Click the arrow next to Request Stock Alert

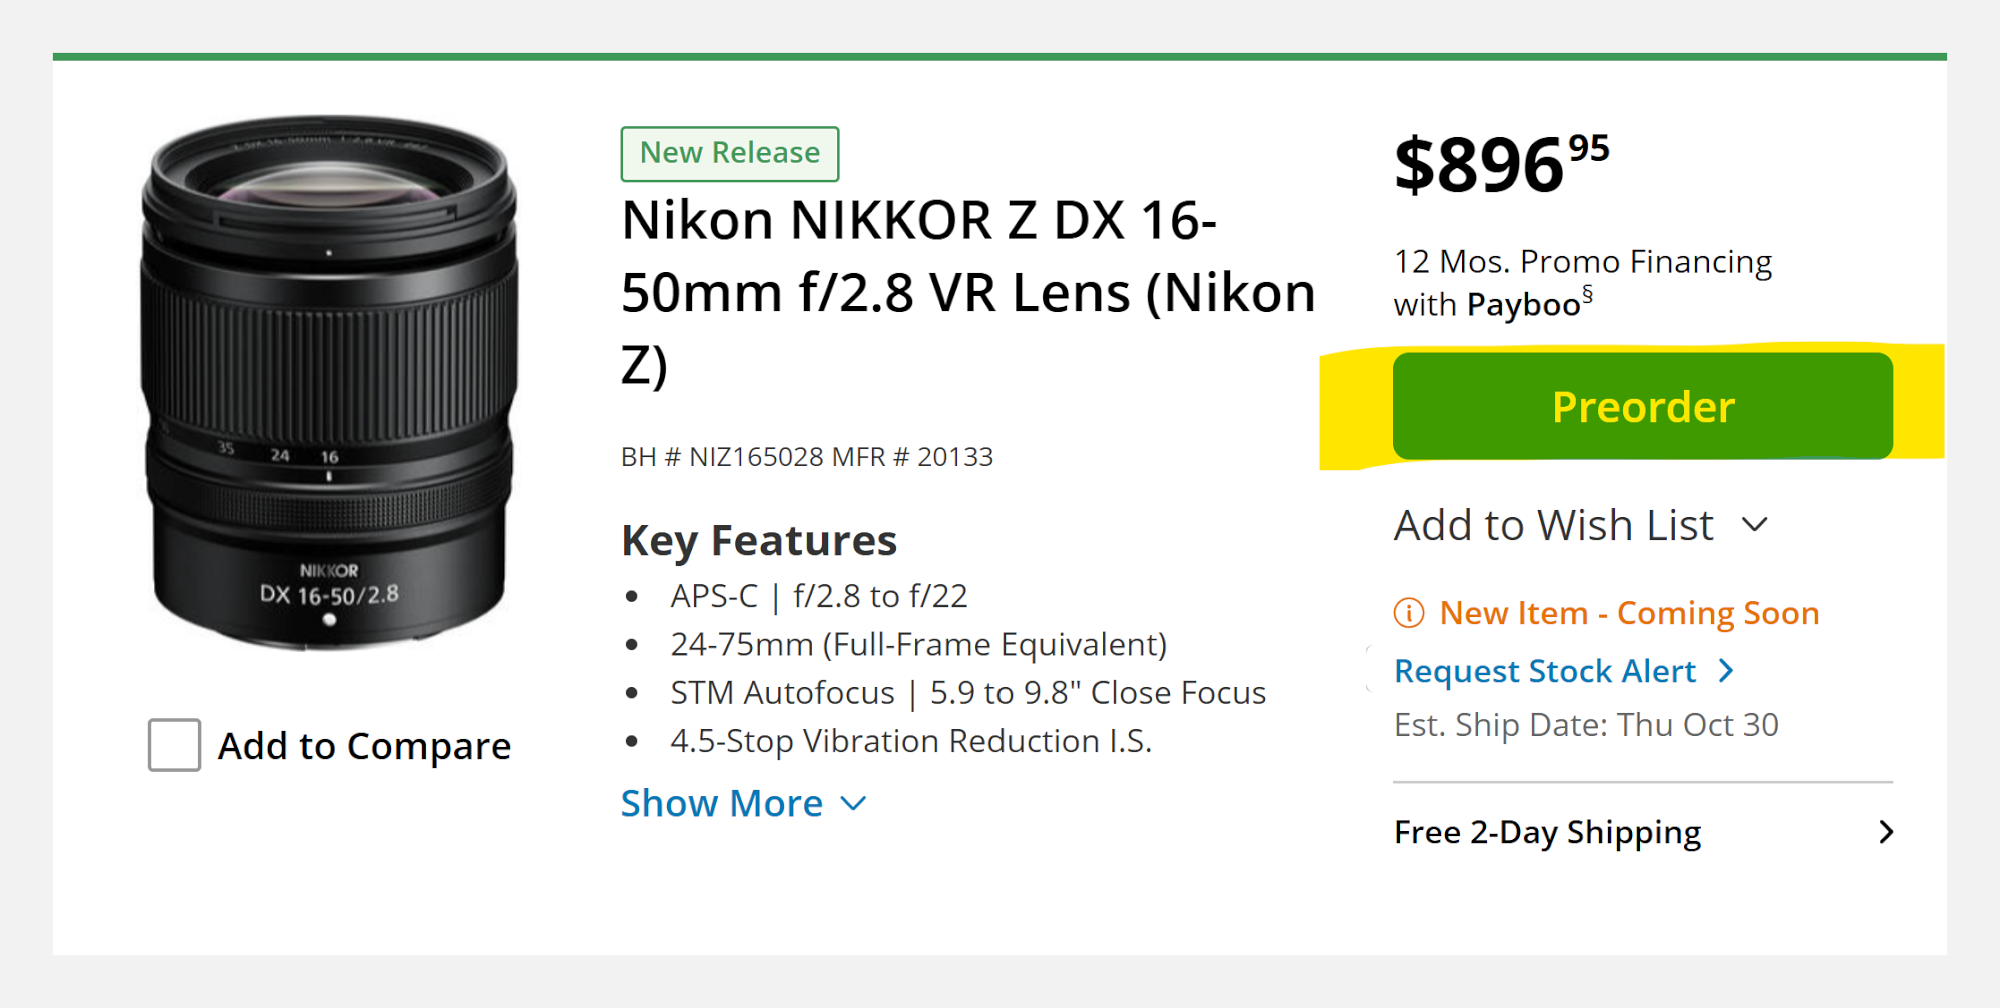click(x=1726, y=671)
